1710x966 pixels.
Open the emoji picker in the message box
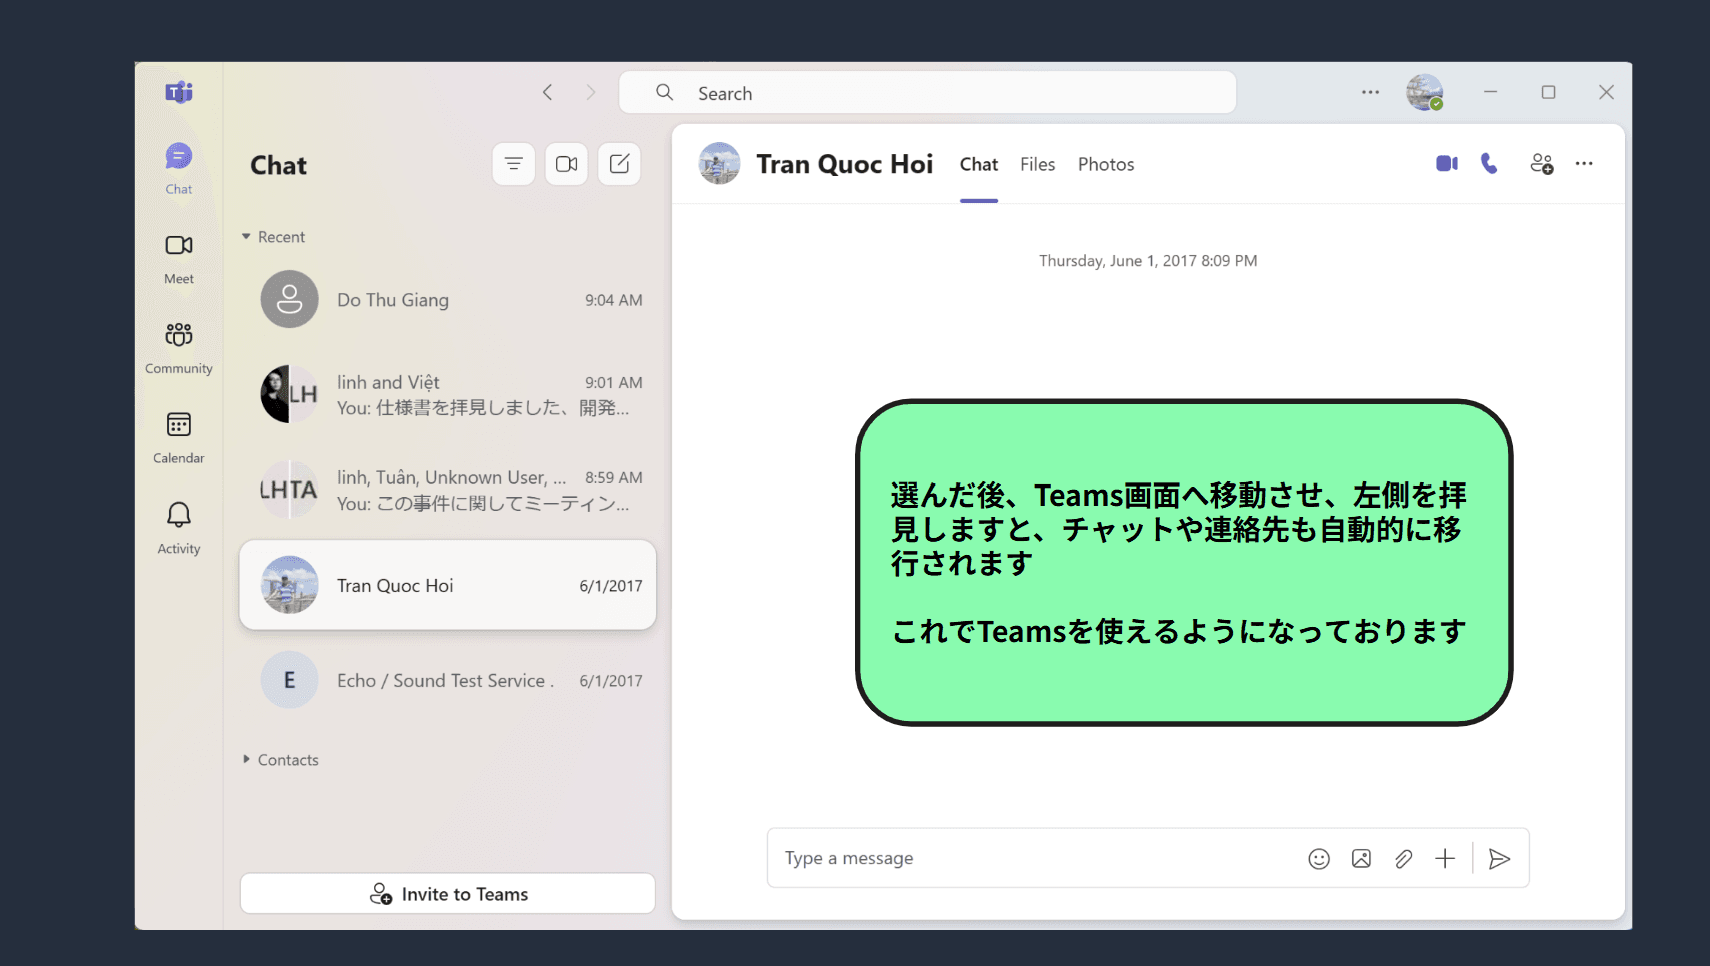click(1319, 858)
